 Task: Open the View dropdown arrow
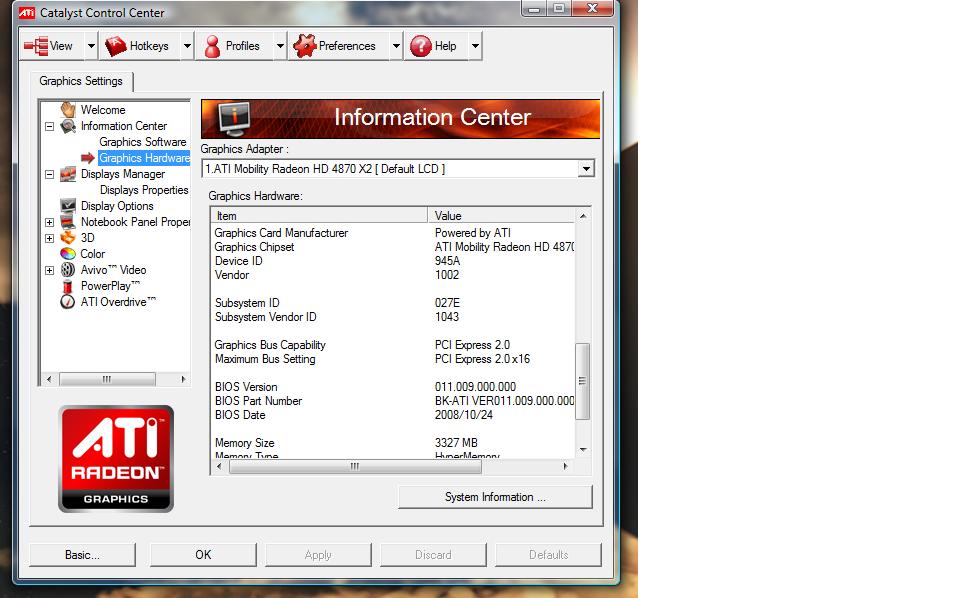tap(91, 46)
